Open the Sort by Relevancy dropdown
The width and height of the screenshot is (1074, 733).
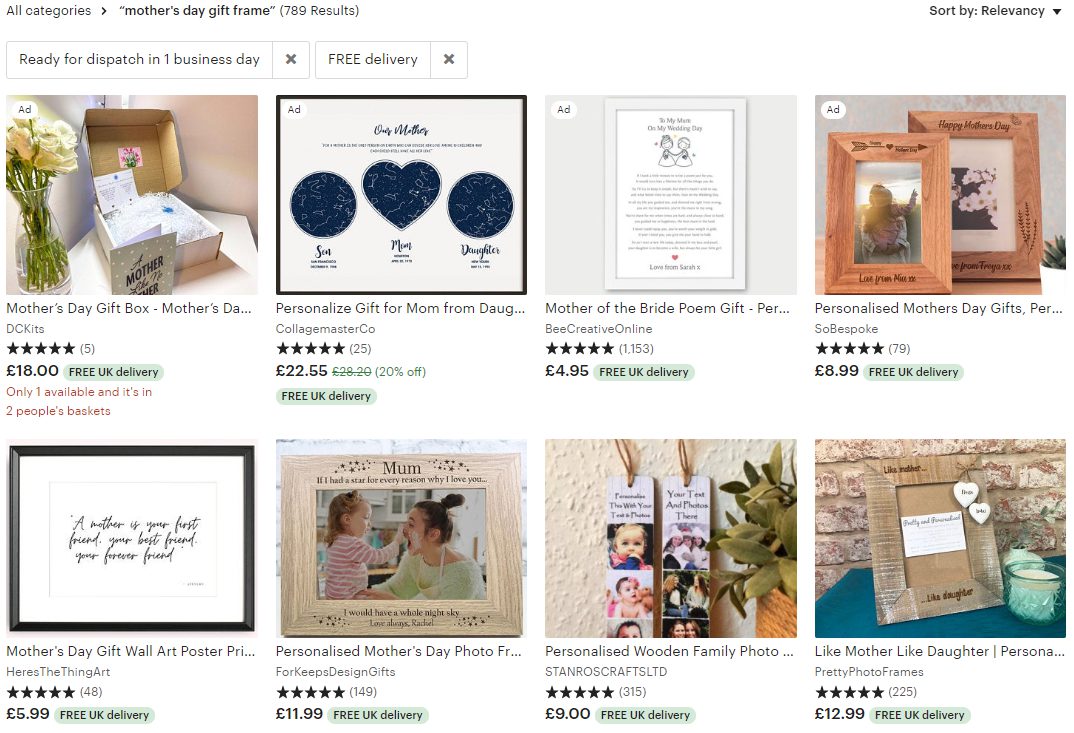(995, 11)
